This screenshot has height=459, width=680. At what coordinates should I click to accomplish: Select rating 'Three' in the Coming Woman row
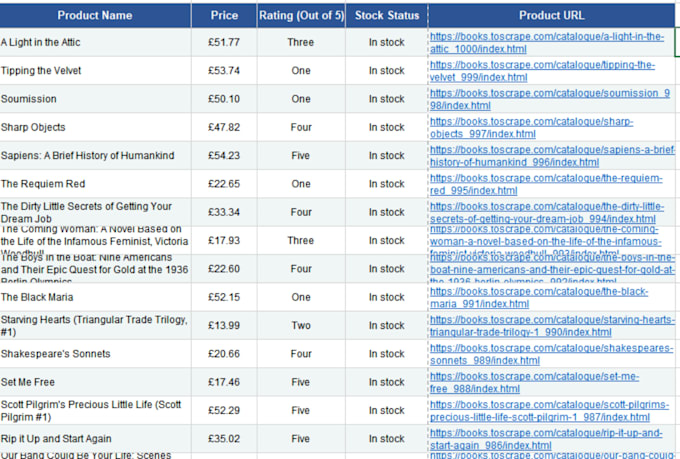301,241
